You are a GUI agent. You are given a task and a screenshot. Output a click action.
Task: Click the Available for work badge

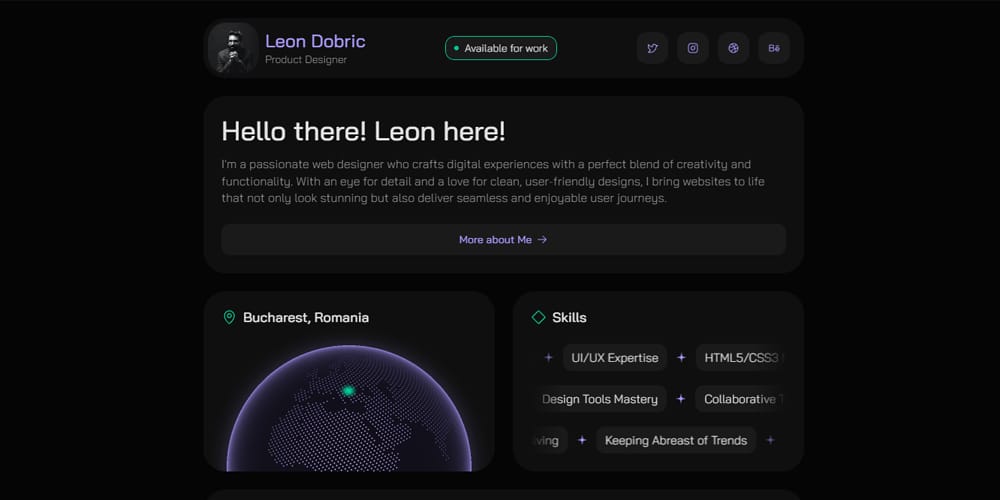(x=501, y=48)
